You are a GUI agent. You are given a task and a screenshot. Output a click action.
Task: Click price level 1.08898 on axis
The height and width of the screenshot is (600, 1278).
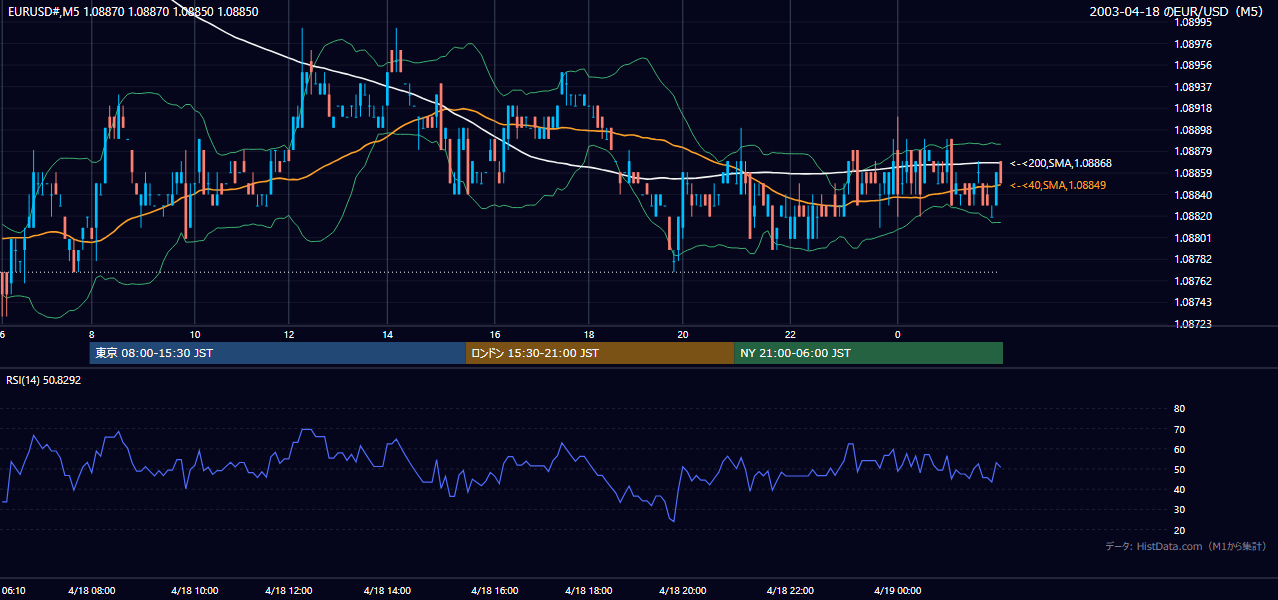coord(1192,130)
